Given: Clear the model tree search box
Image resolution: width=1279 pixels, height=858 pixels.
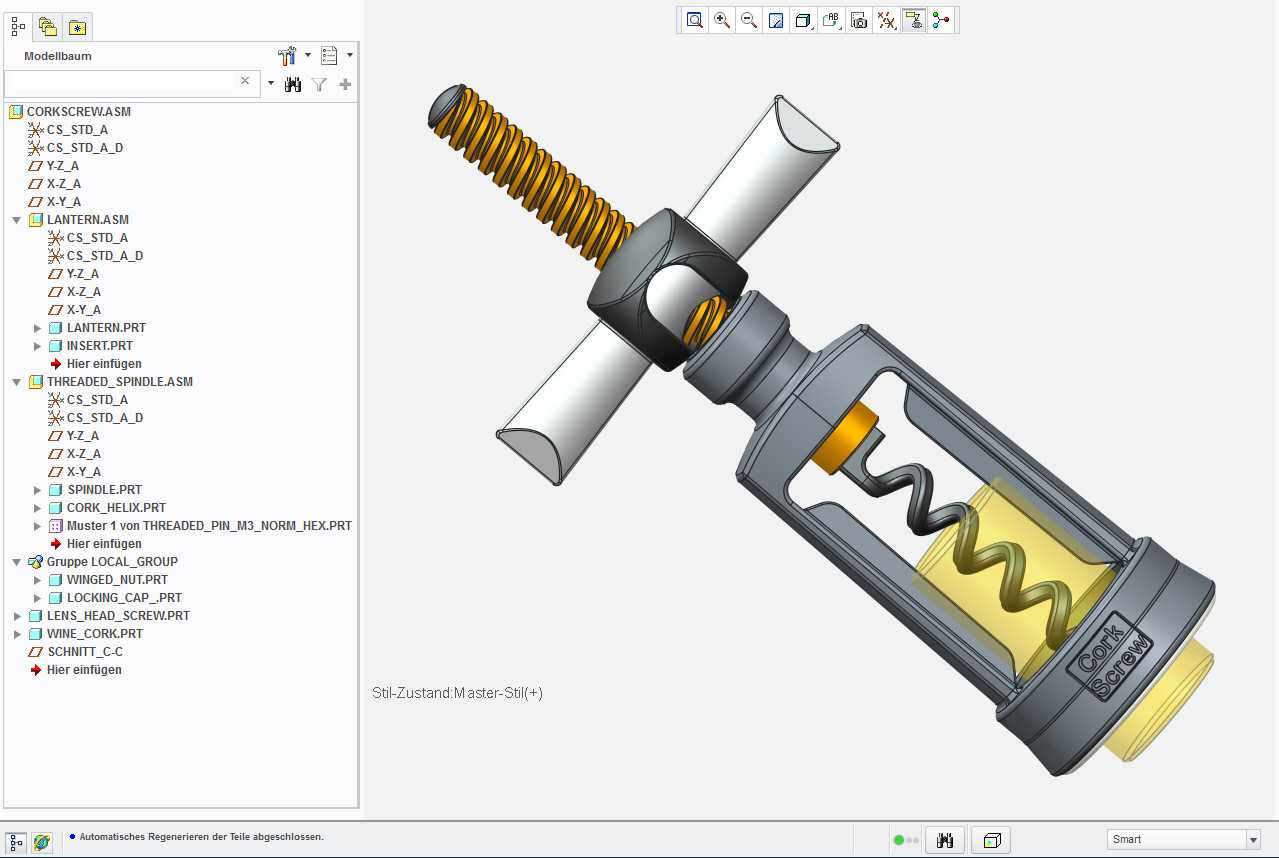Looking at the screenshot, I should click(x=245, y=81).
